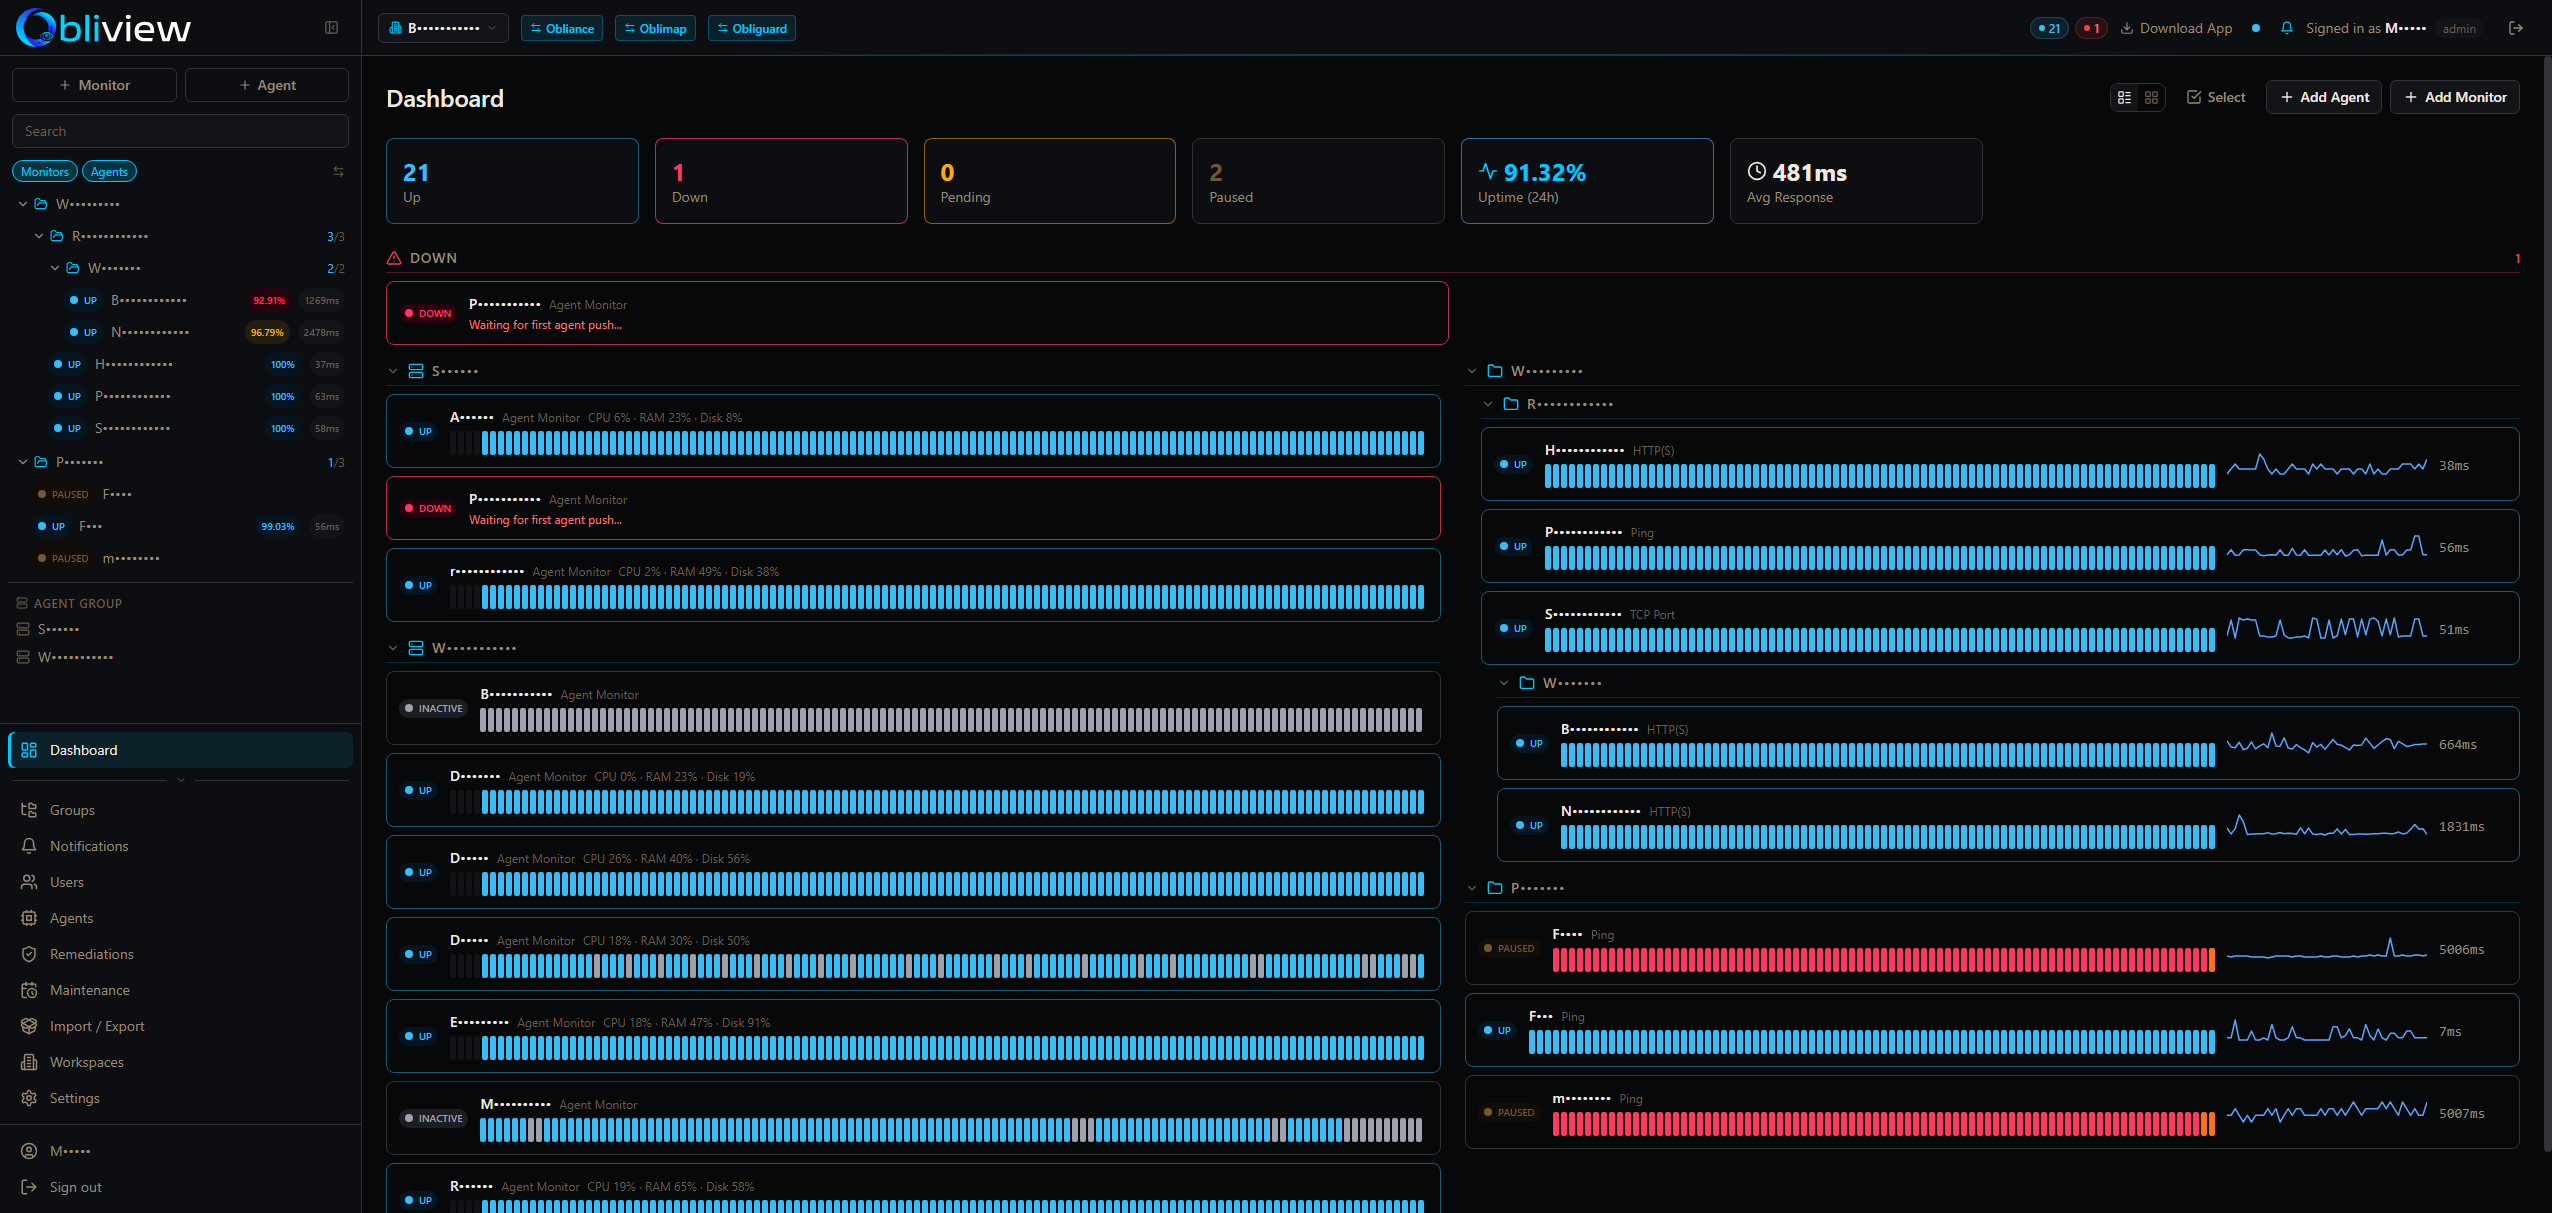
Task: Switch dashboard to grid view layout
Action: pyautogui.click(x=2151, y=96)
